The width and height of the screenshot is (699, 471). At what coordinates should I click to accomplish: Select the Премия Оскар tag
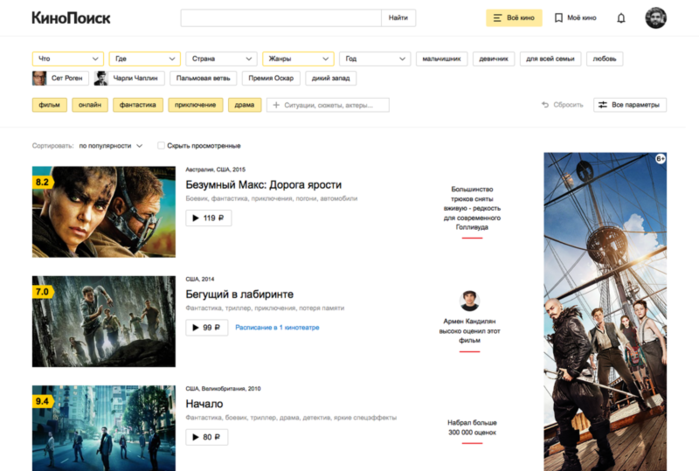click(x=271, y=78)
